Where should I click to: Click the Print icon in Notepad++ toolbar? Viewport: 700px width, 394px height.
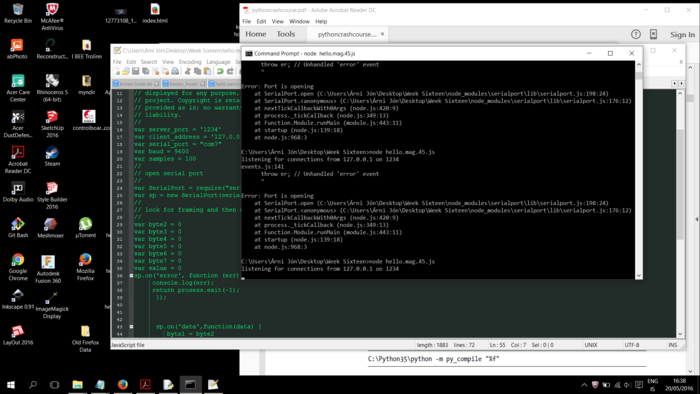(175, 71)
